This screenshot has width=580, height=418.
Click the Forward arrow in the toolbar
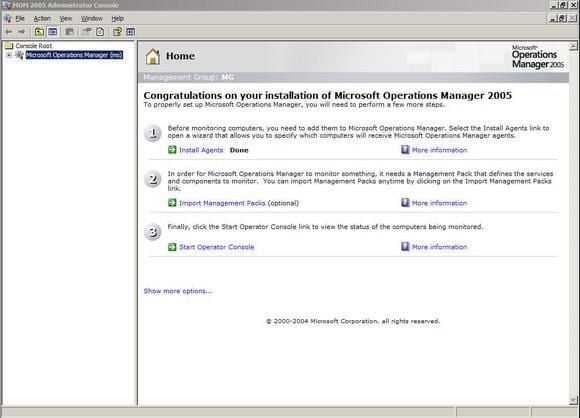[x=22, y=32]
